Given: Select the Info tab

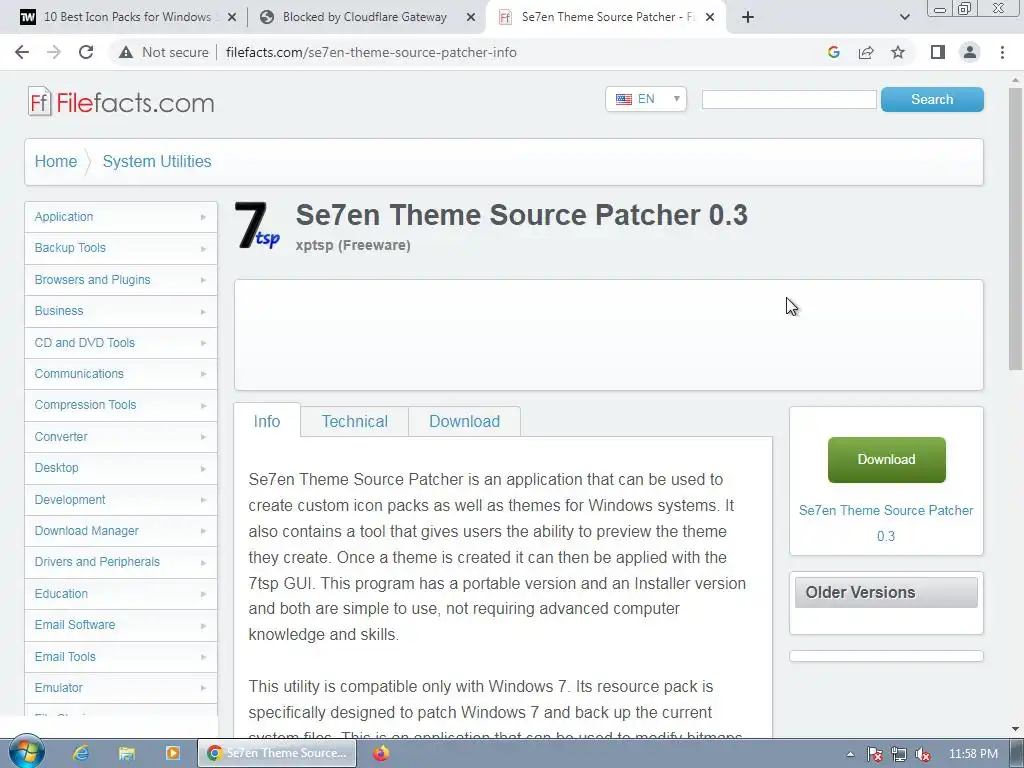Looking at the screenshot, I should 267,421.
